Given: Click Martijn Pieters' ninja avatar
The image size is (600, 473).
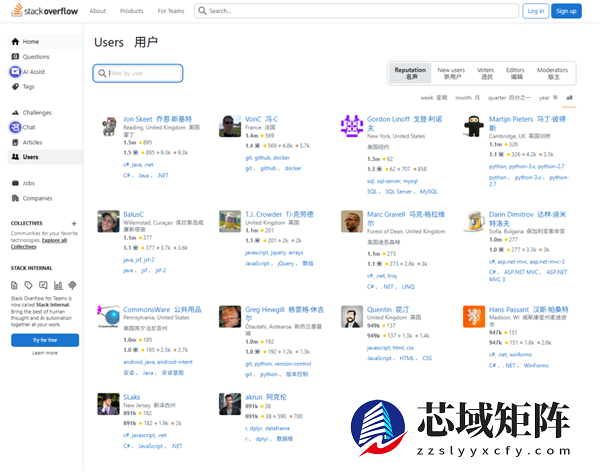Looking at the screenshot, I should pyautogui.click(x=474, y=126).
